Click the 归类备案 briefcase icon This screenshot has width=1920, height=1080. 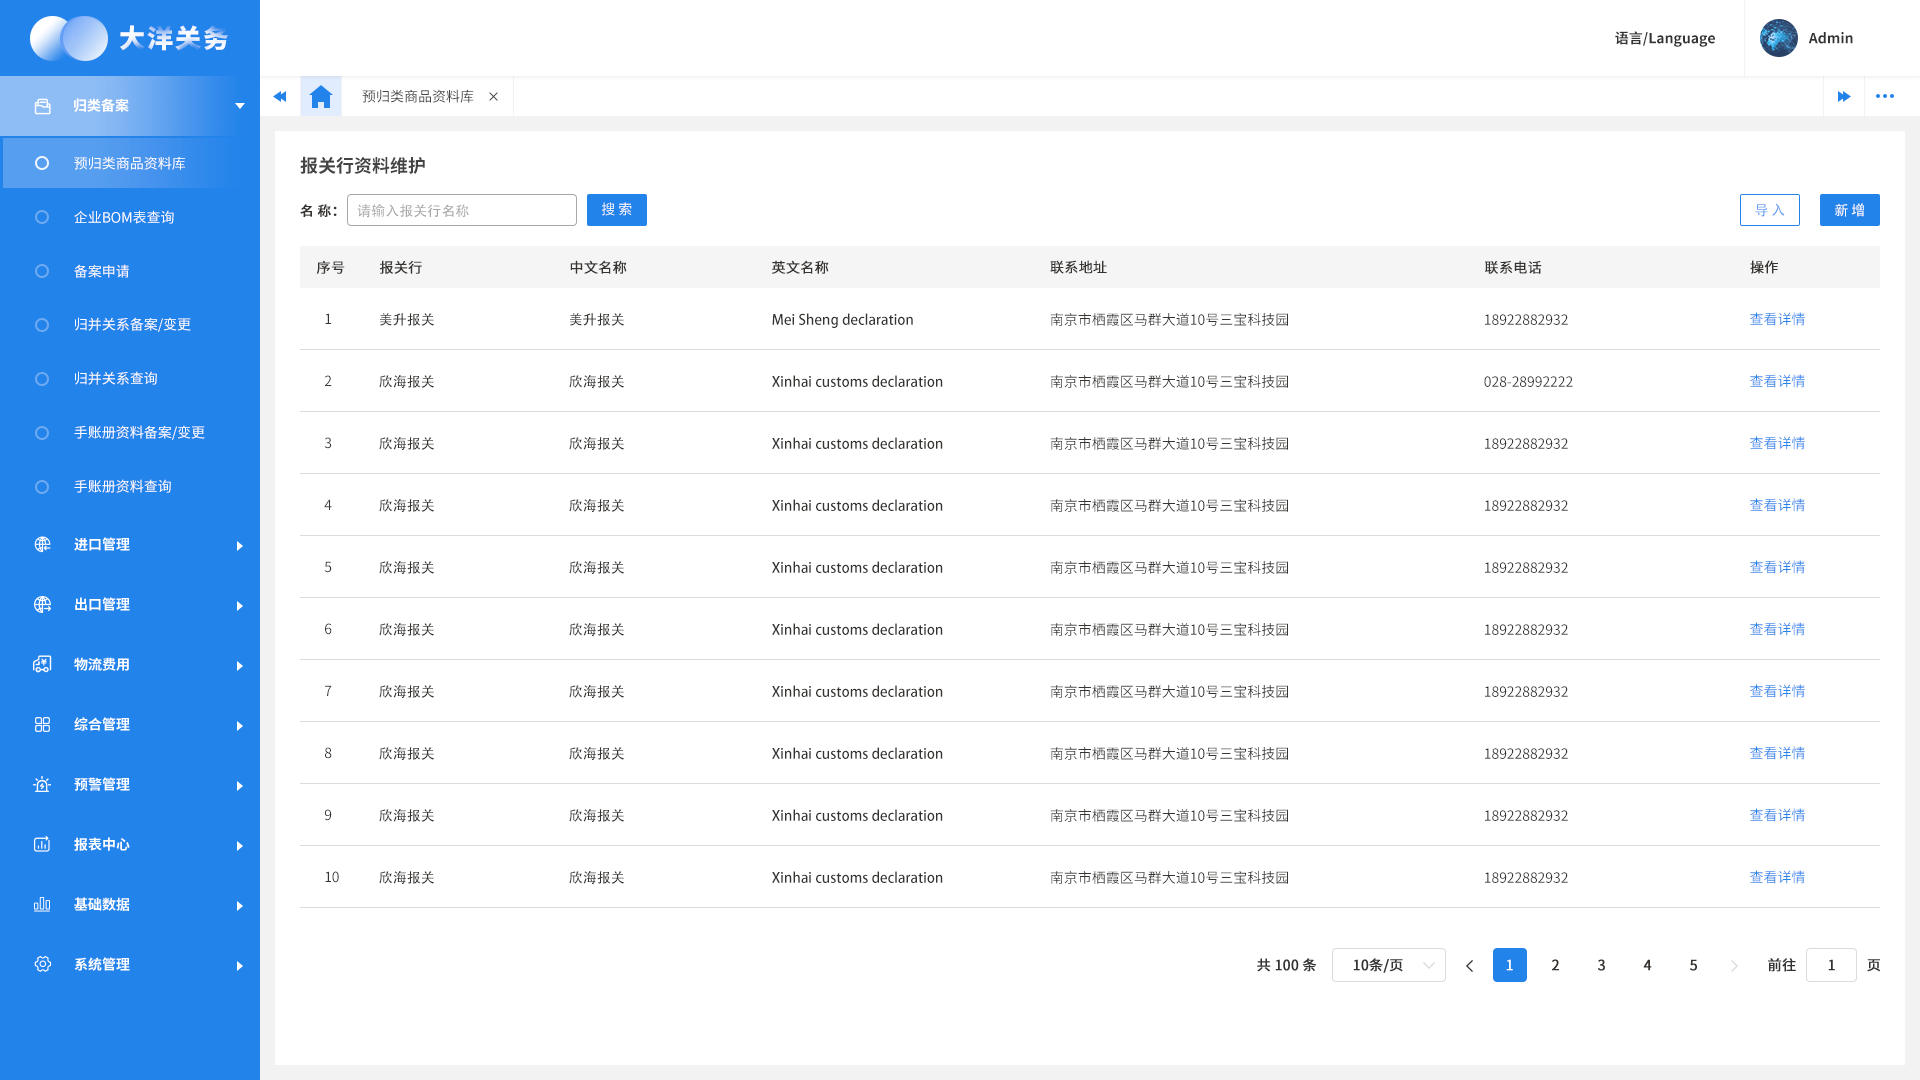(42, 106)
